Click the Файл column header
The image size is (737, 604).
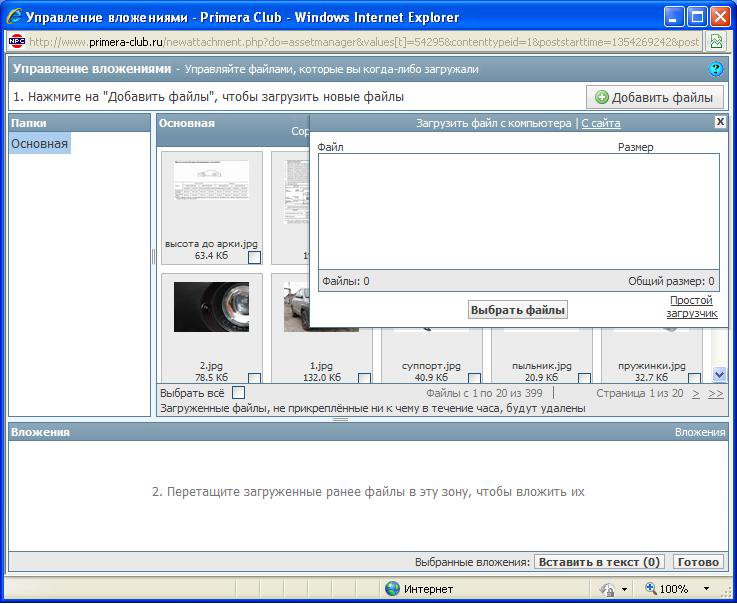click(330, 147)
